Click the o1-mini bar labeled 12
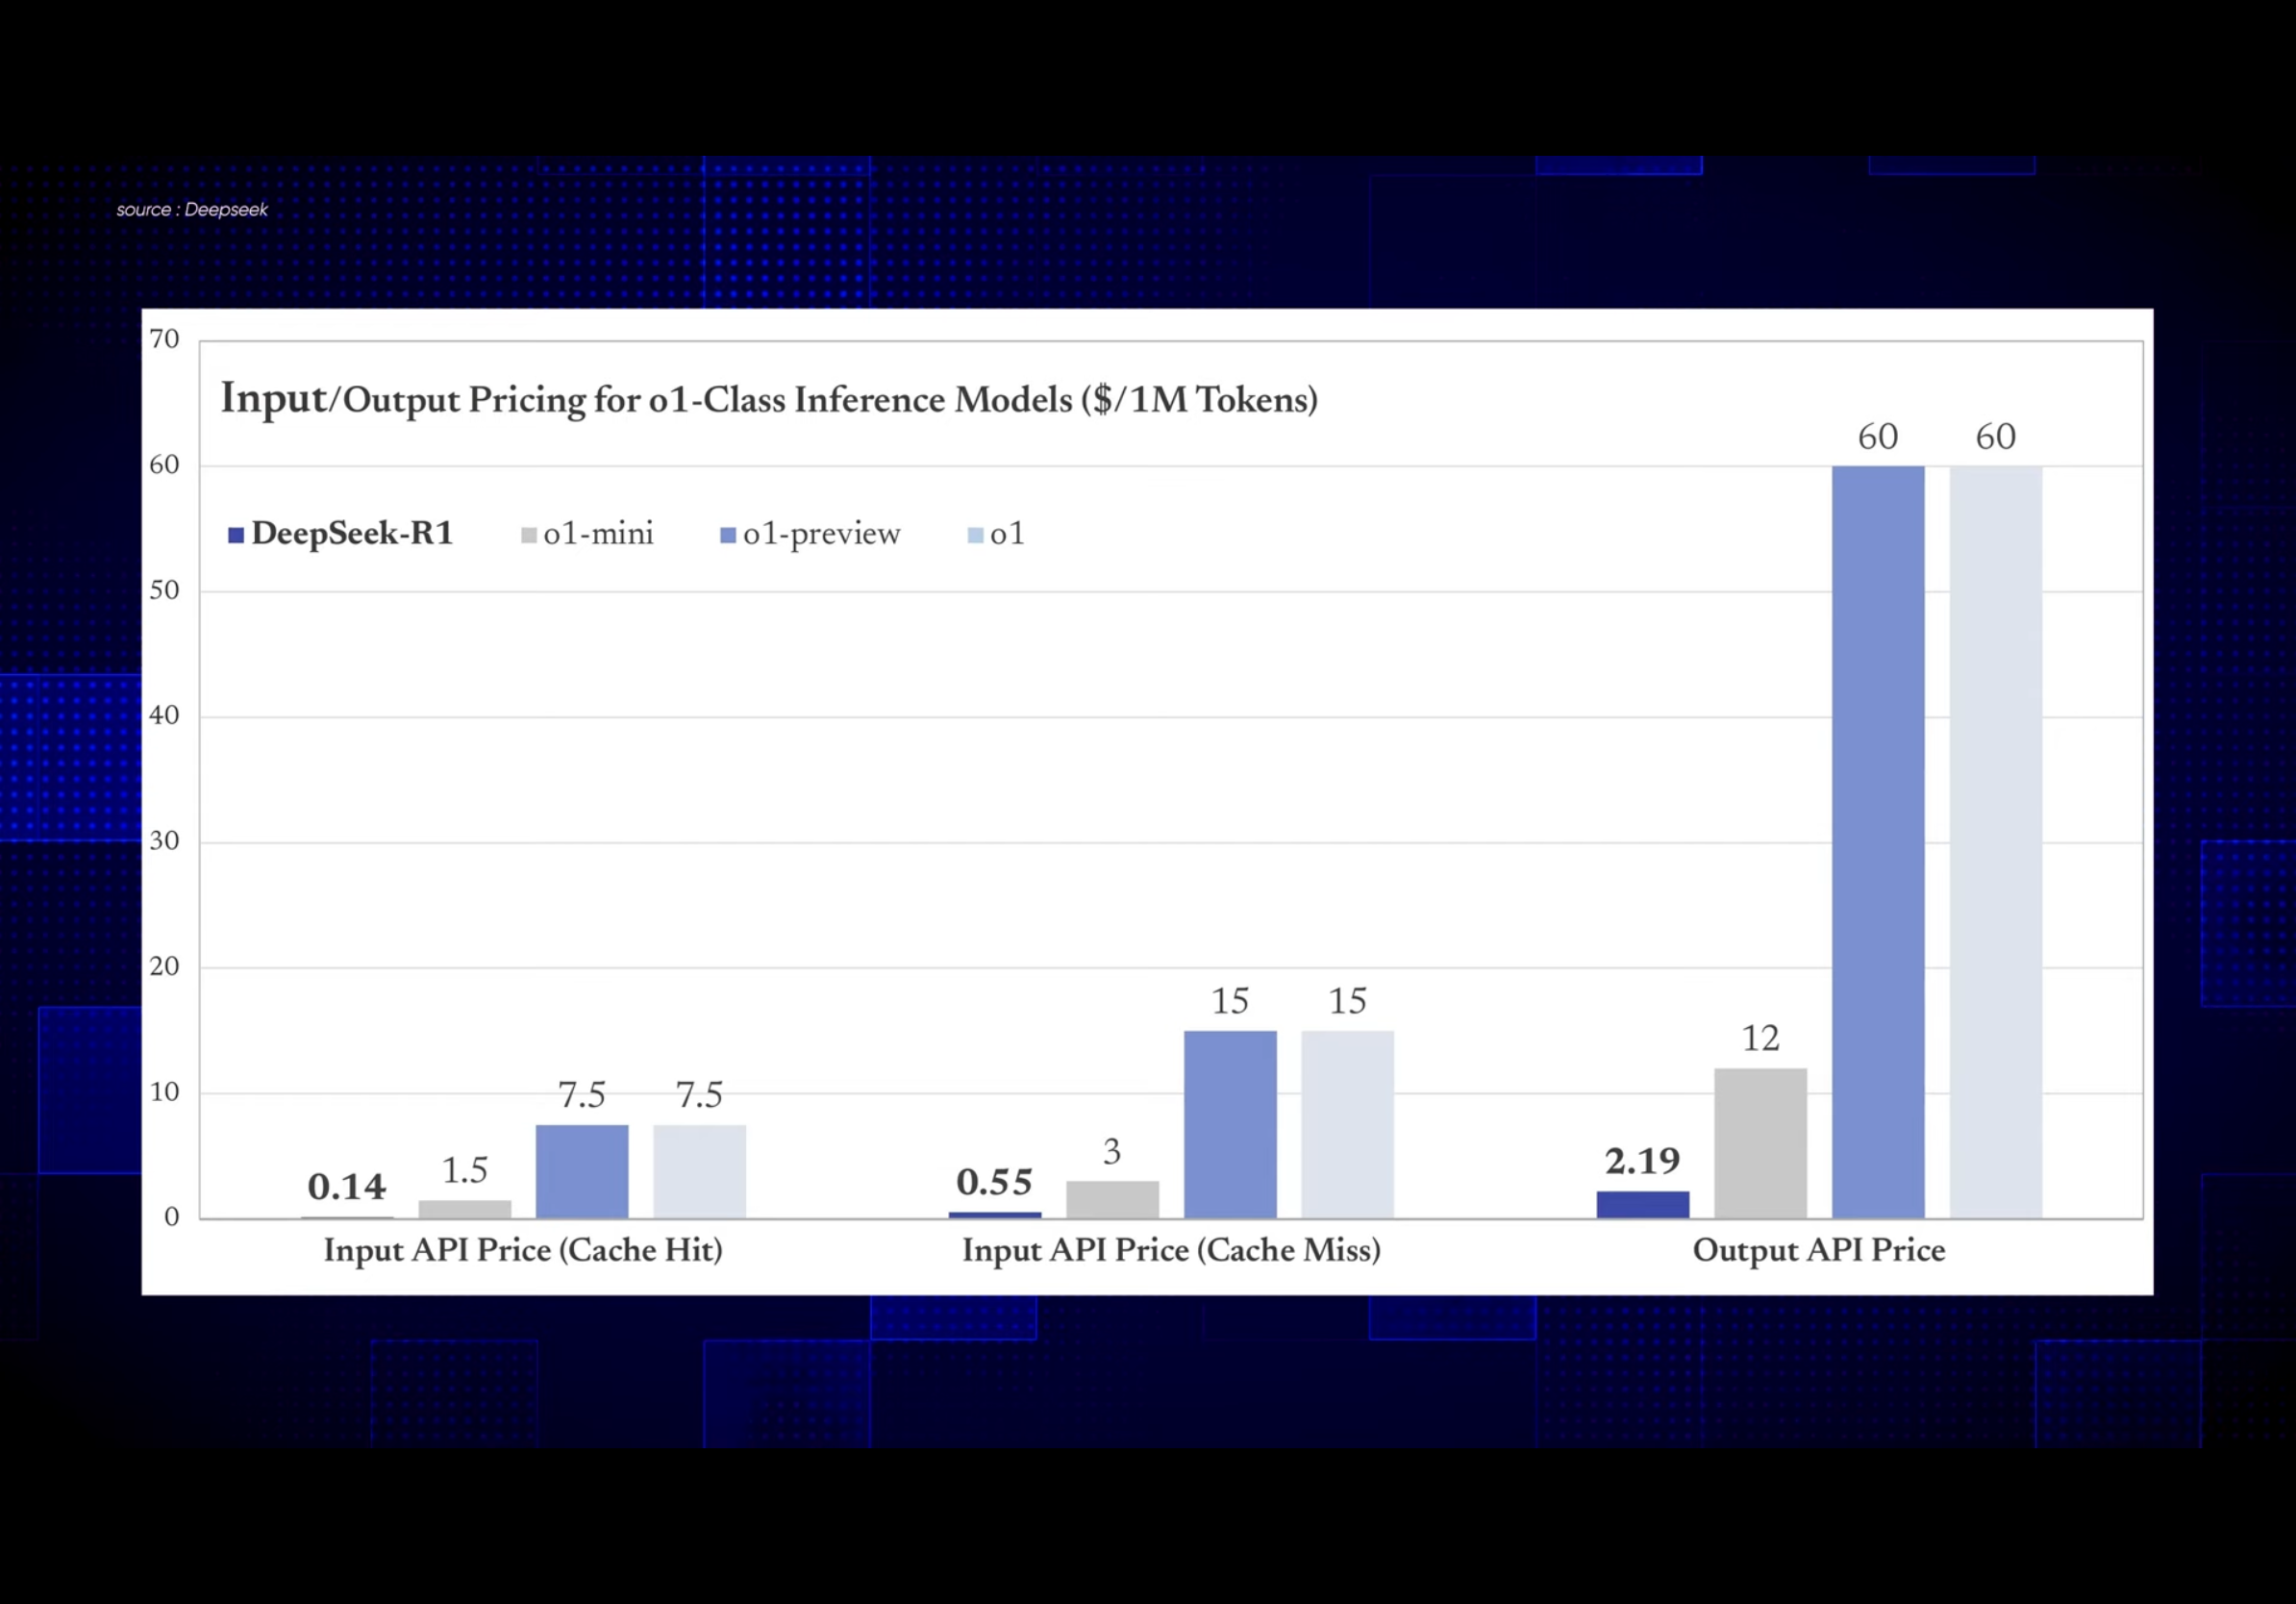The height and width of the screenshot is (1604, 2296). 1760,1143
